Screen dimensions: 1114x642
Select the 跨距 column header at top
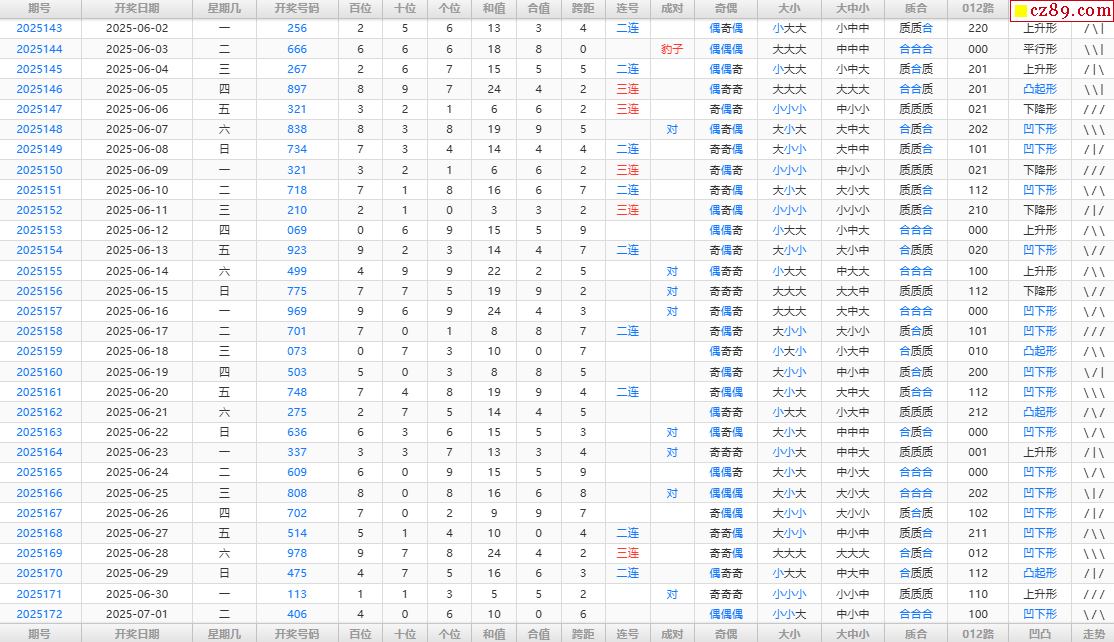pyautogui.click(x=583, y=9)
